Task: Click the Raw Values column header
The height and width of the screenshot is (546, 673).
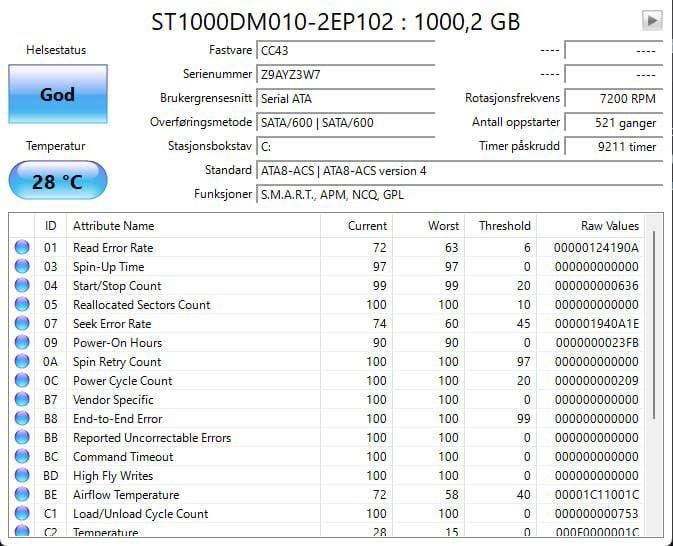Action: tap(591, 225)
